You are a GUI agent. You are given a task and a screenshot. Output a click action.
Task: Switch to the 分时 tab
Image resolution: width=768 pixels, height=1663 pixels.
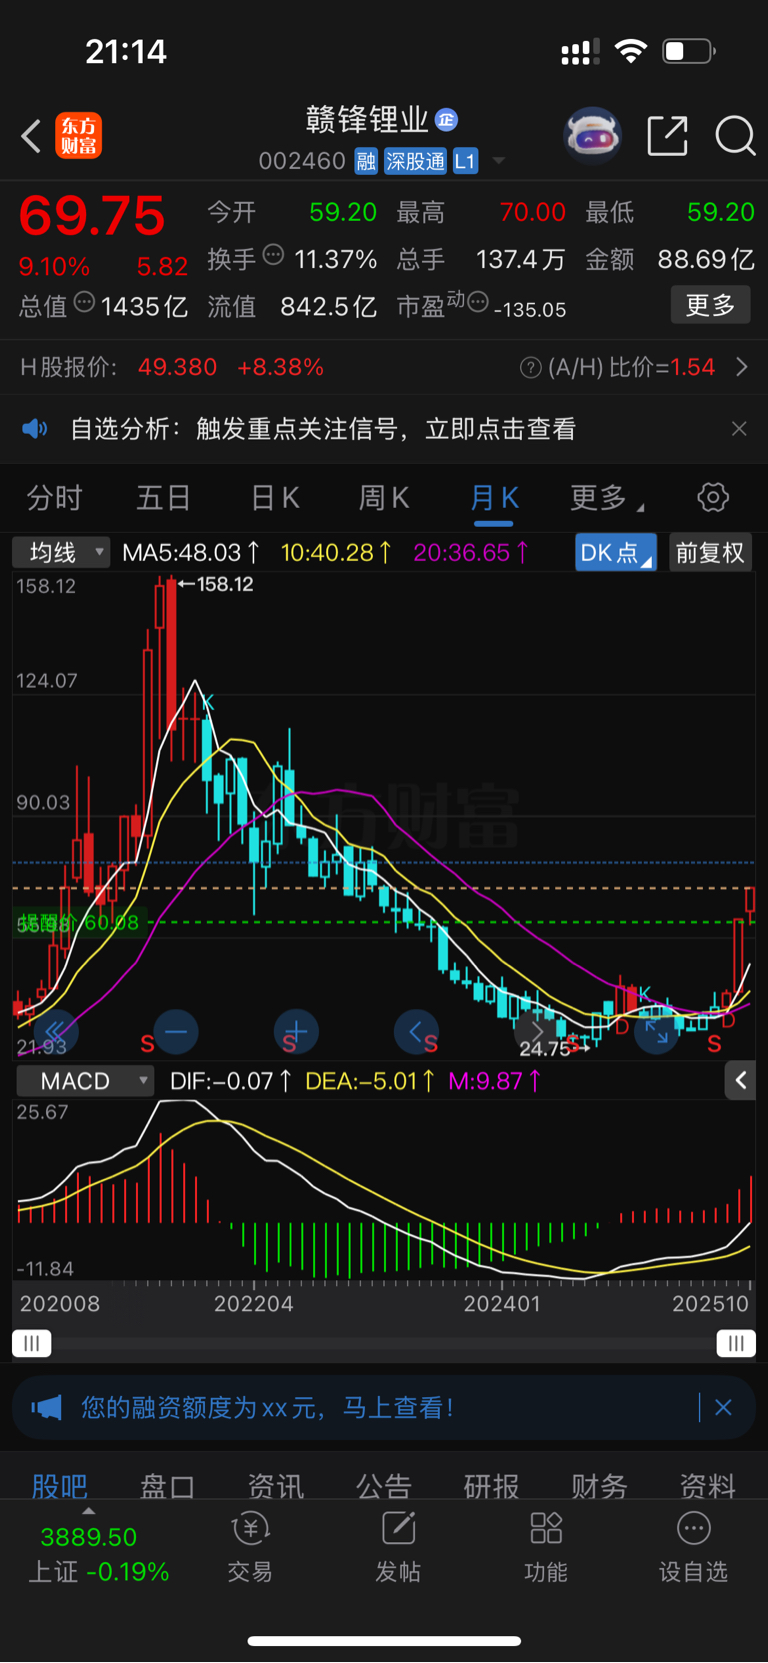pos(54,497)
